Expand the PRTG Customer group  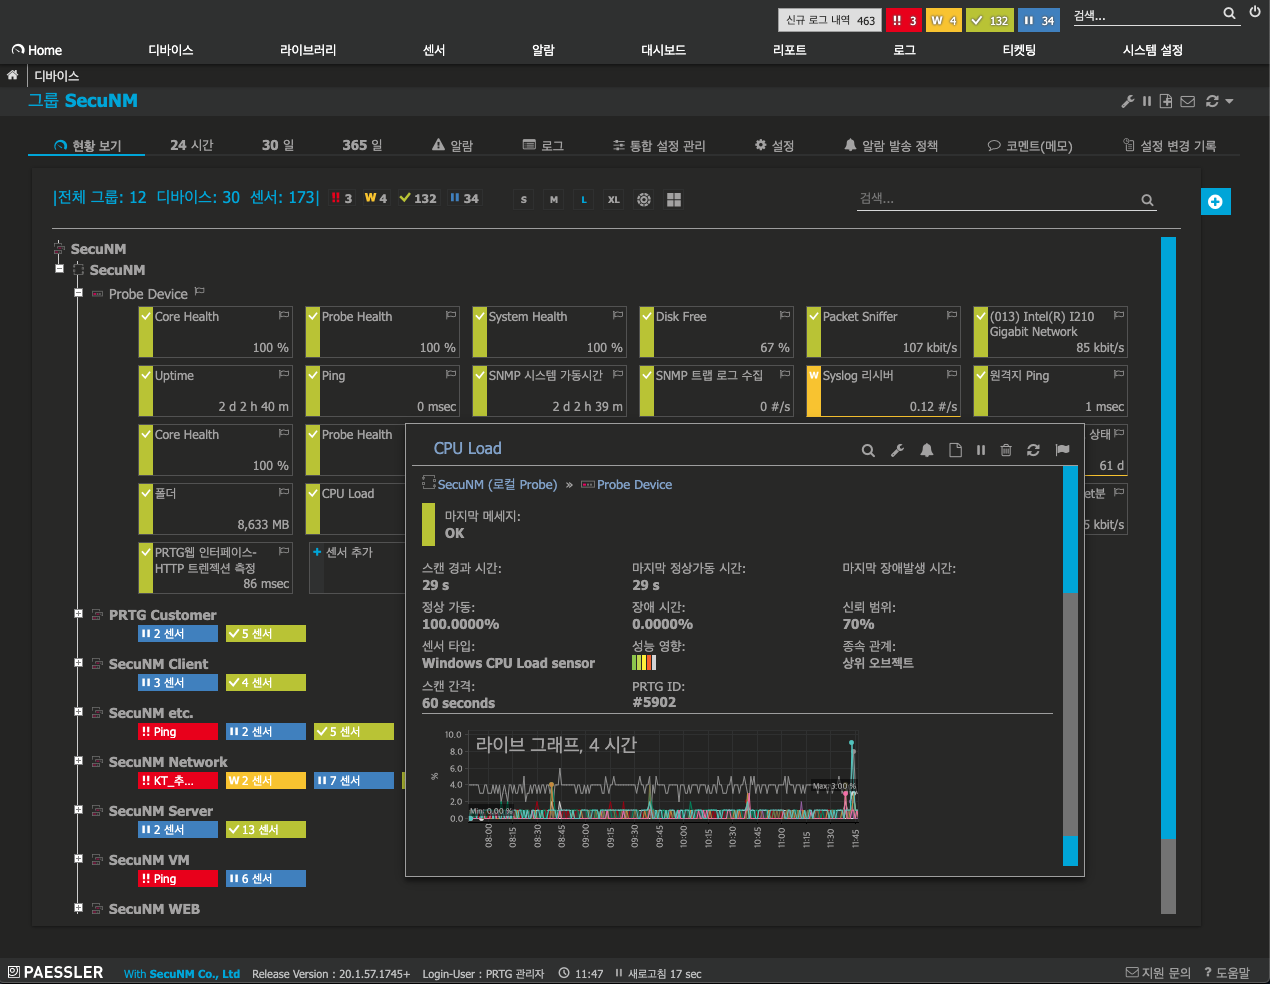click(78, 614)
